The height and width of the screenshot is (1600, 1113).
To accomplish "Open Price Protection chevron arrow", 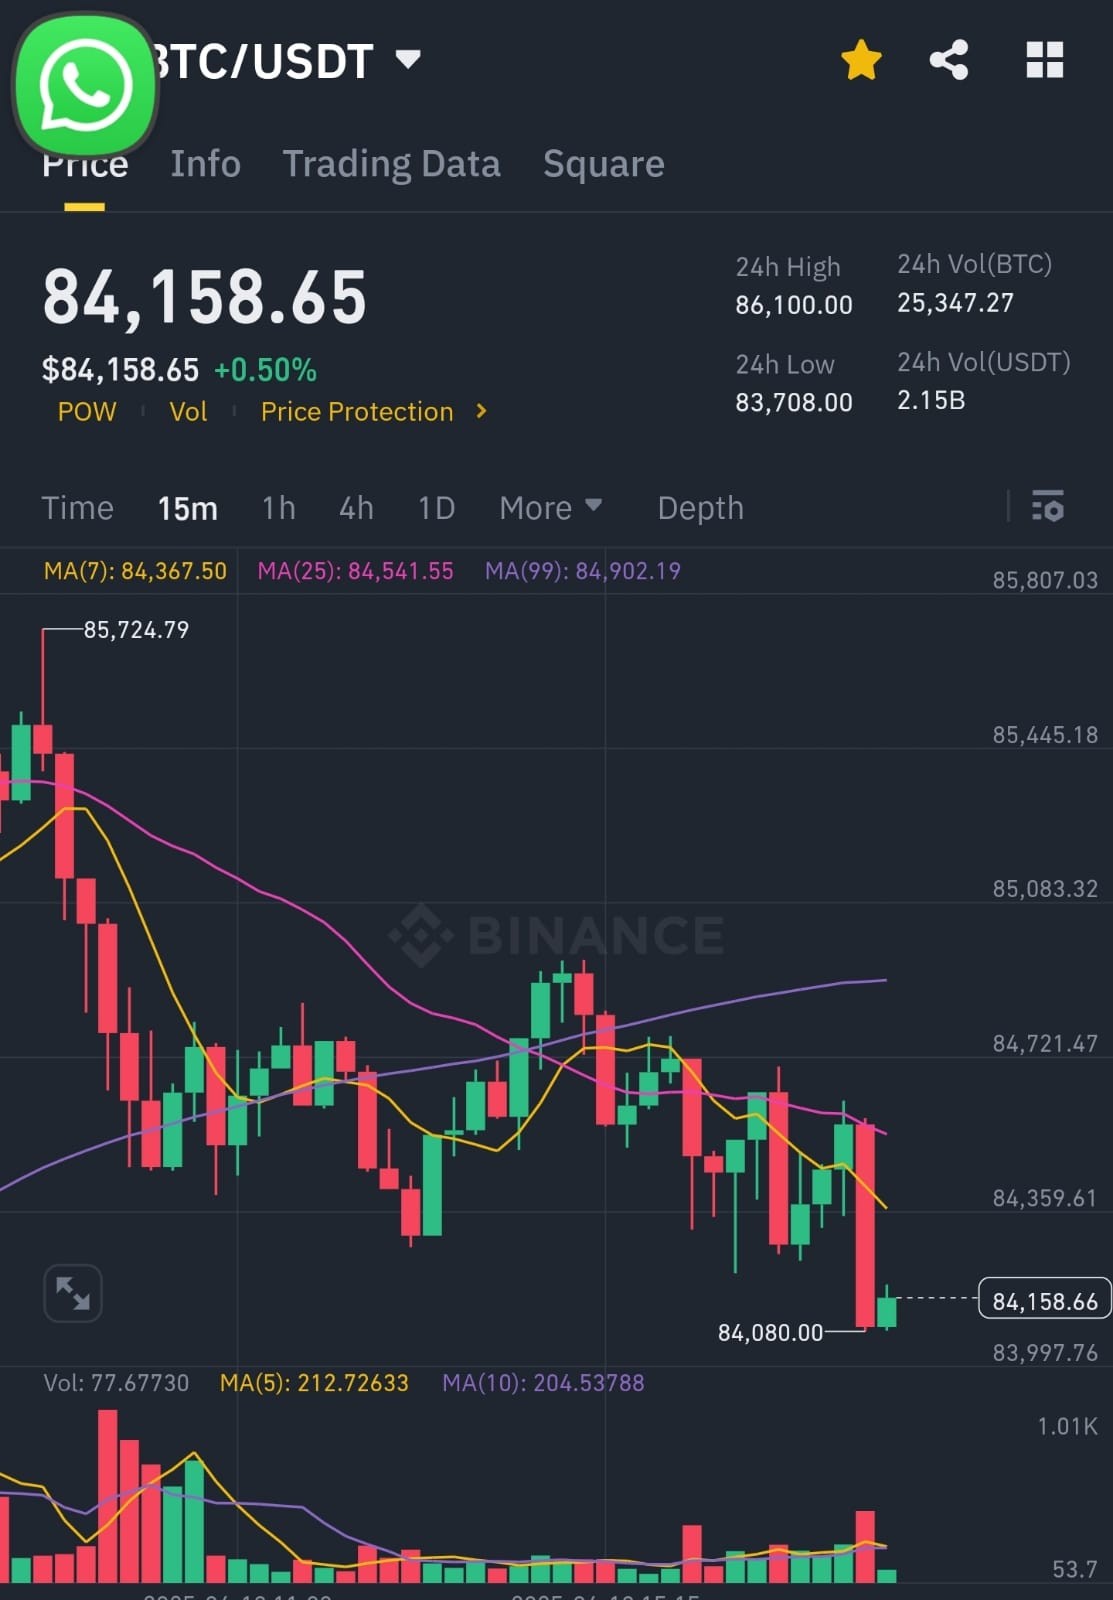I will (x=481, y=411).
